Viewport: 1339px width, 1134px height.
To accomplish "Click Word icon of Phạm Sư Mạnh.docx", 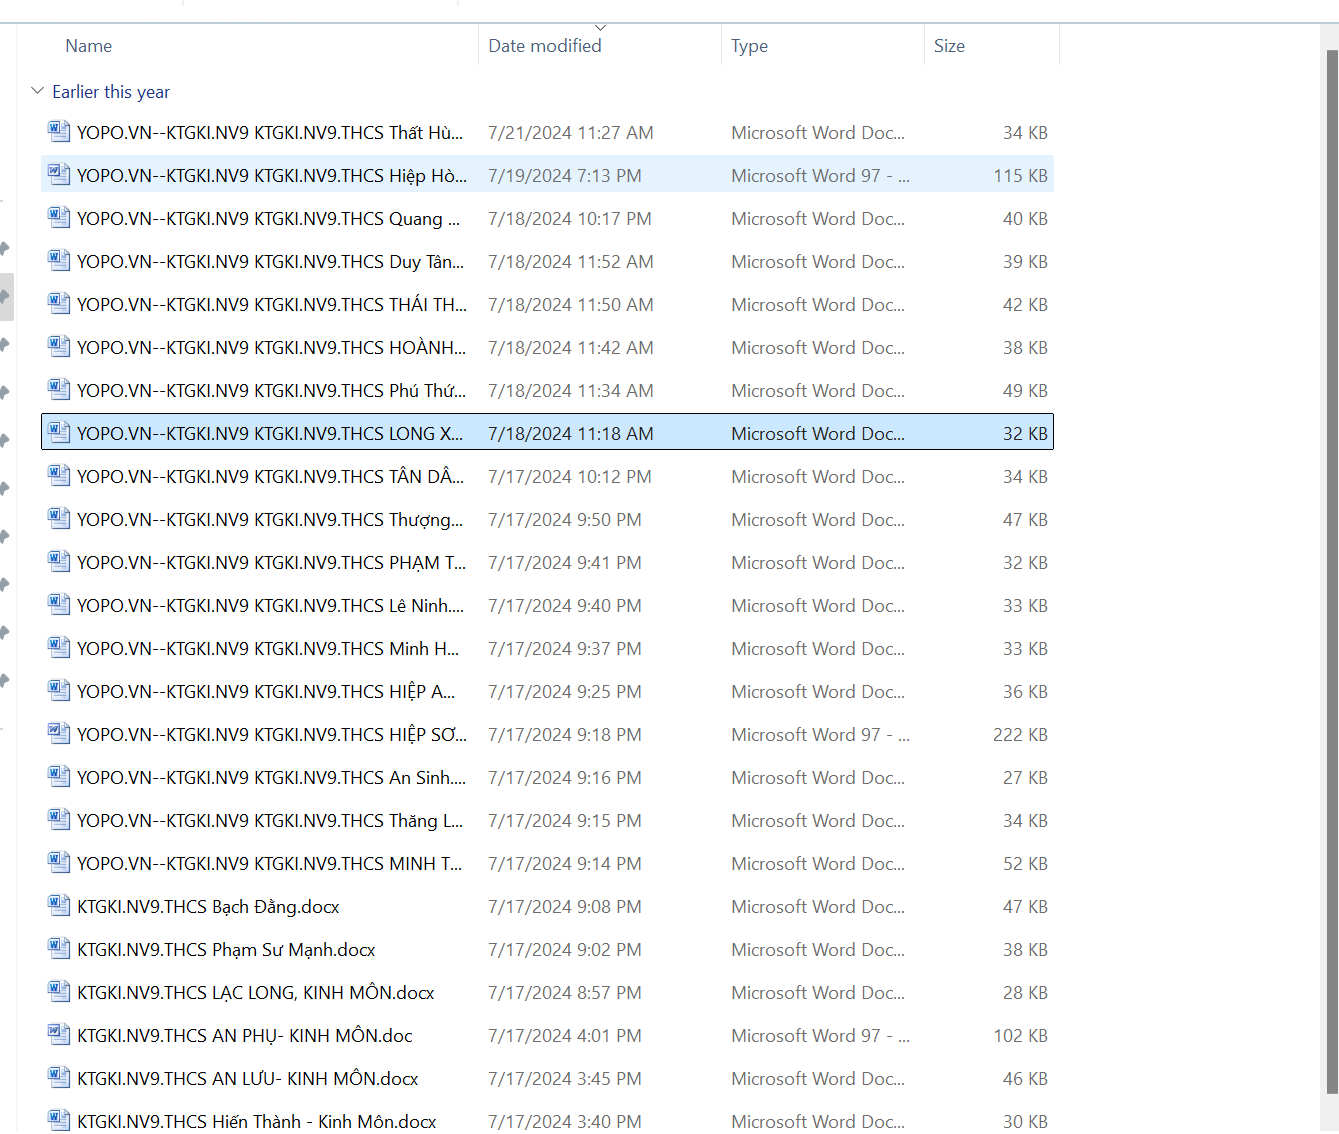I will [59, 949].
